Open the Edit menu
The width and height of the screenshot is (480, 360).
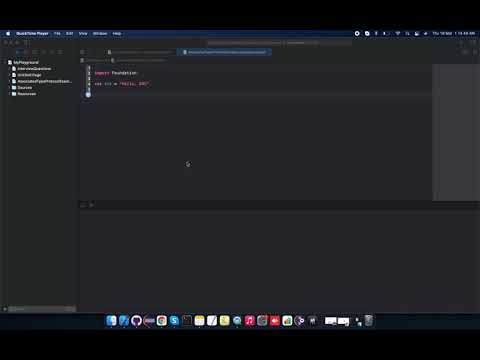[69, 34]
